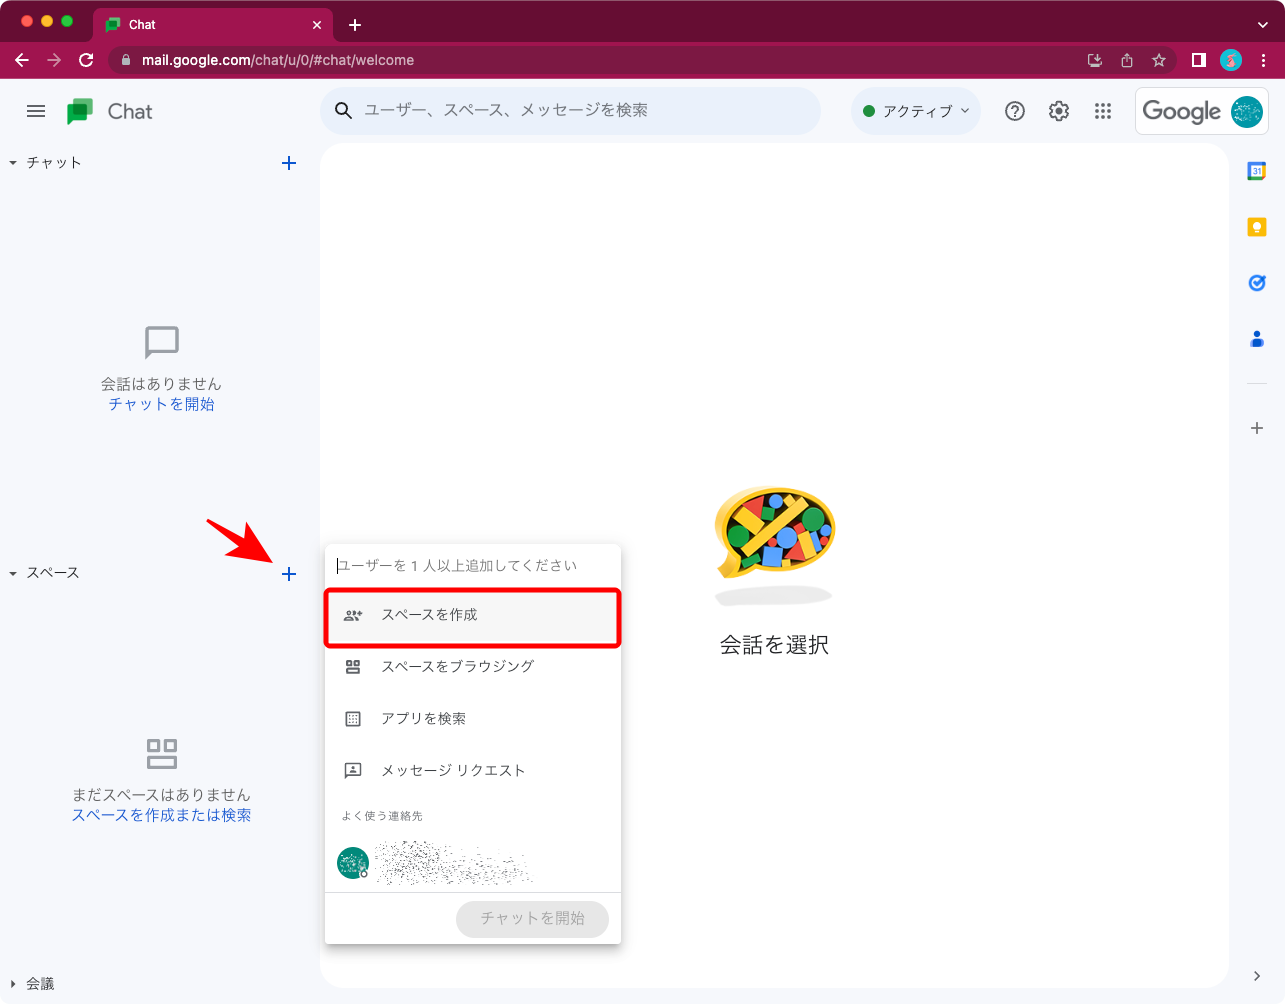Image resolution: width=1285 pixels, height=1004 pixels.
Task: Select スペースをブラウジング from the menu
Action: (x=457, y=666)
